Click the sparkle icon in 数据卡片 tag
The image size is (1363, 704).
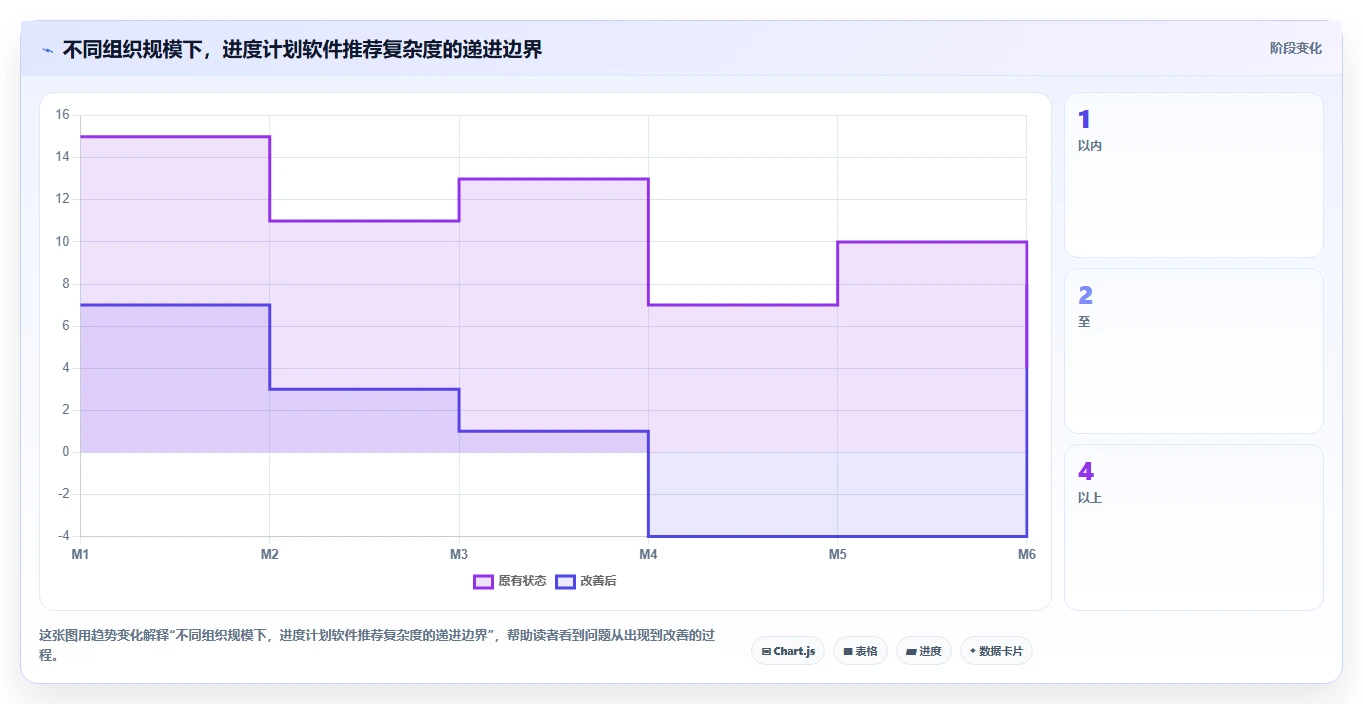(972, 651)
